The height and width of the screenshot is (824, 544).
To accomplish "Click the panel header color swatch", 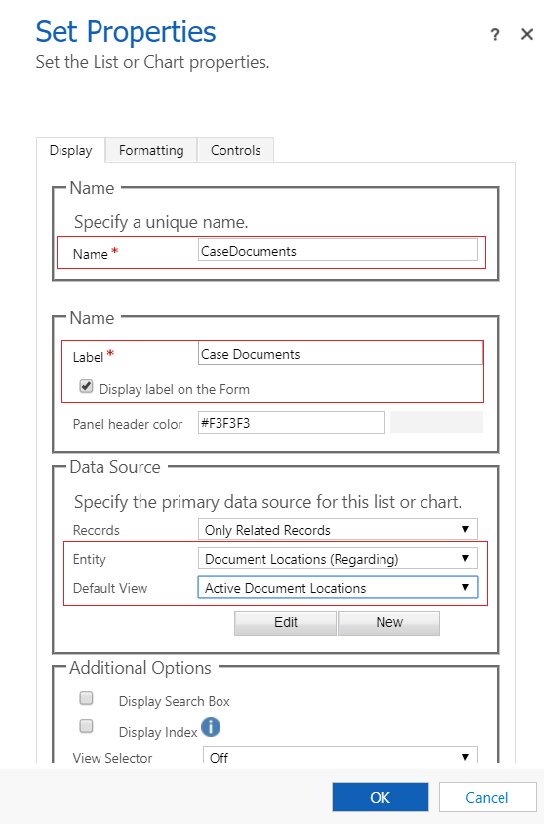I will [x=436, y=422].
